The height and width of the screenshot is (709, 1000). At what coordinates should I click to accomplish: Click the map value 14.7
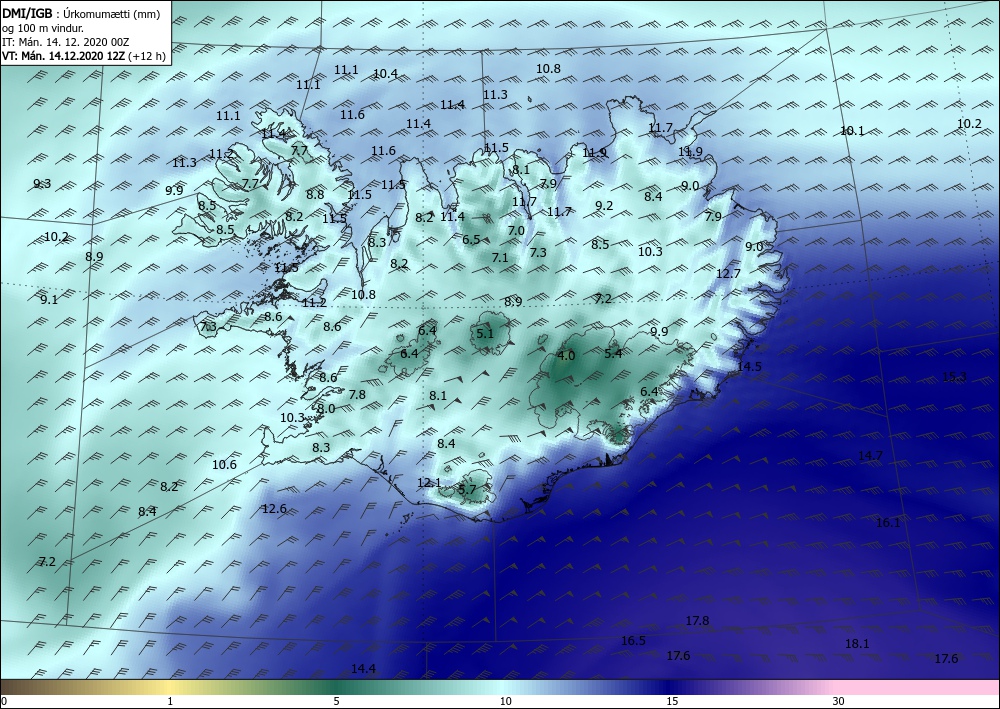click(x=871, y=456)
